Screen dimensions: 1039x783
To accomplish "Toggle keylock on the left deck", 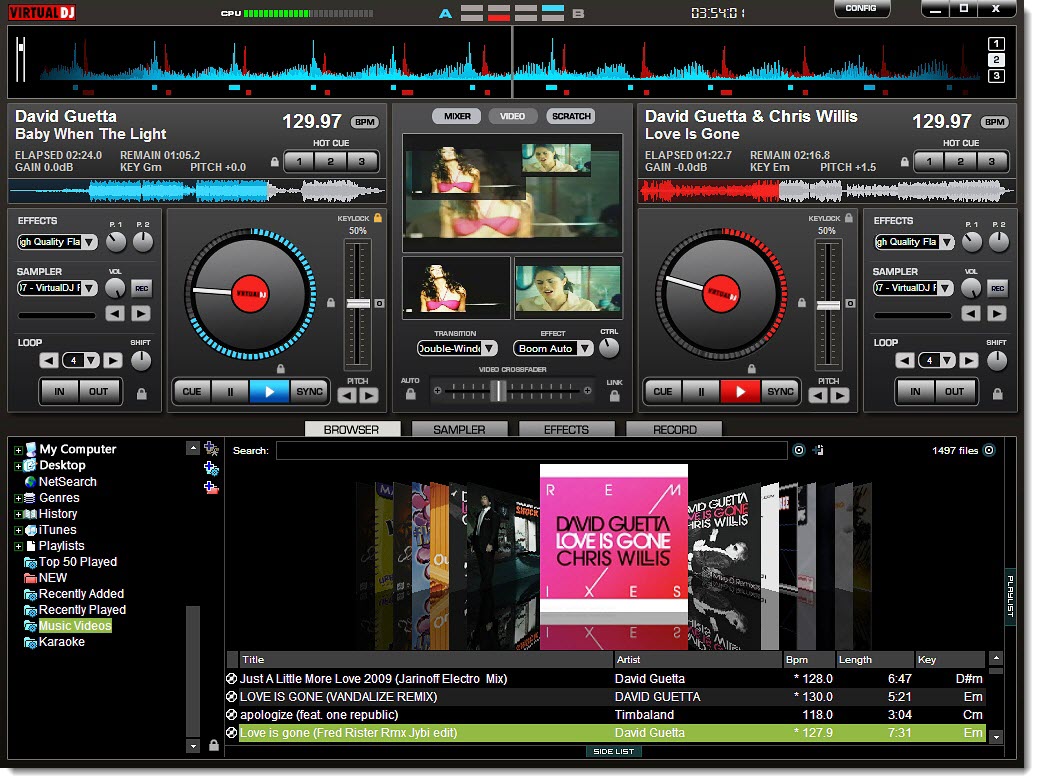I will click(378, 218).
